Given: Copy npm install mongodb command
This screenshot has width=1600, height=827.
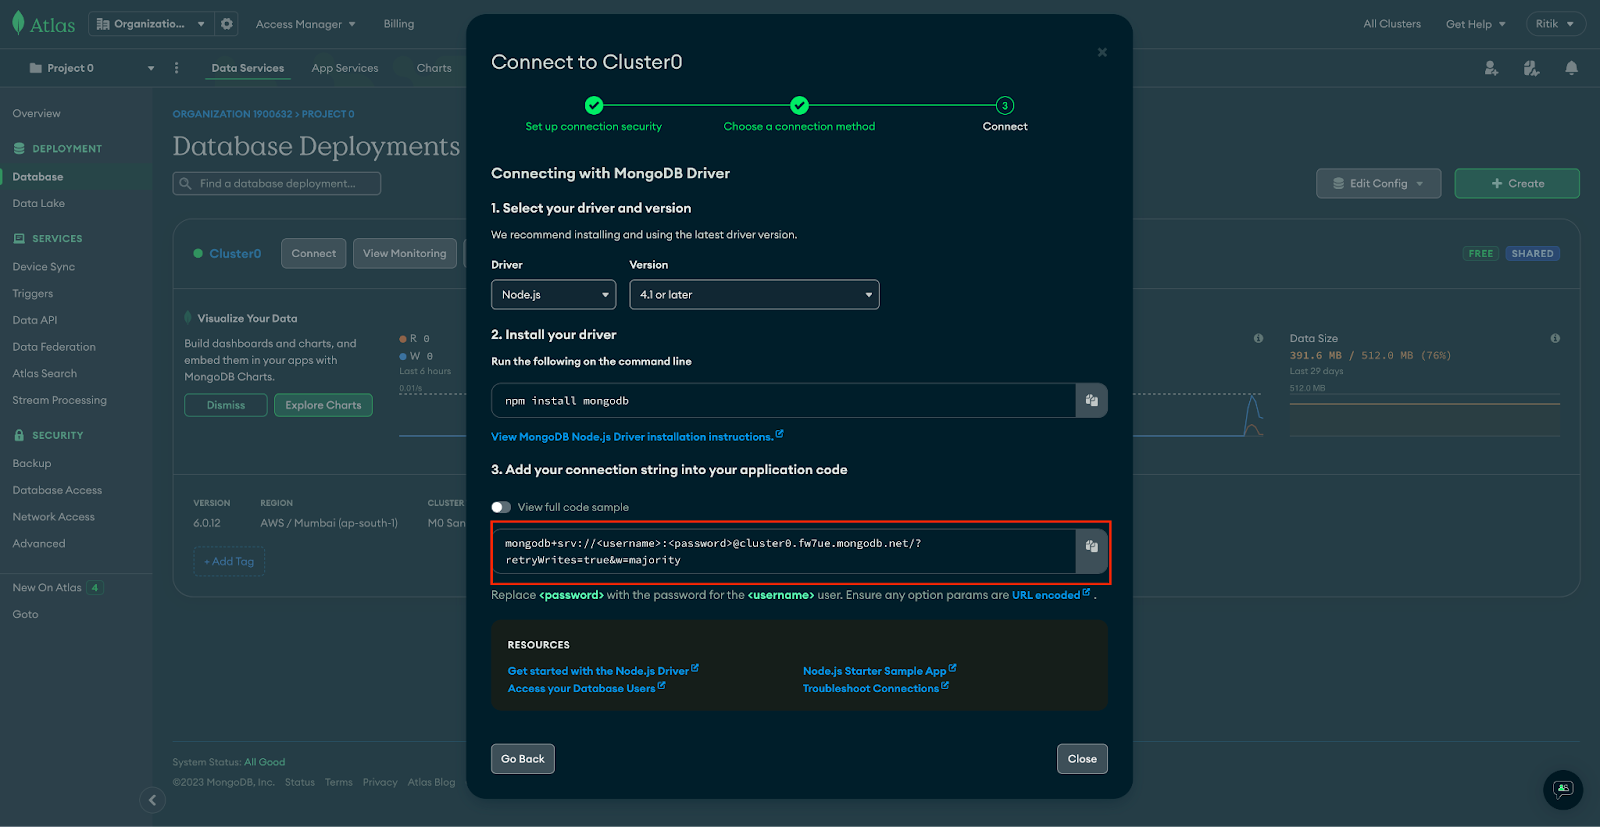Looking at the screenshot, I should point(1091,400).
